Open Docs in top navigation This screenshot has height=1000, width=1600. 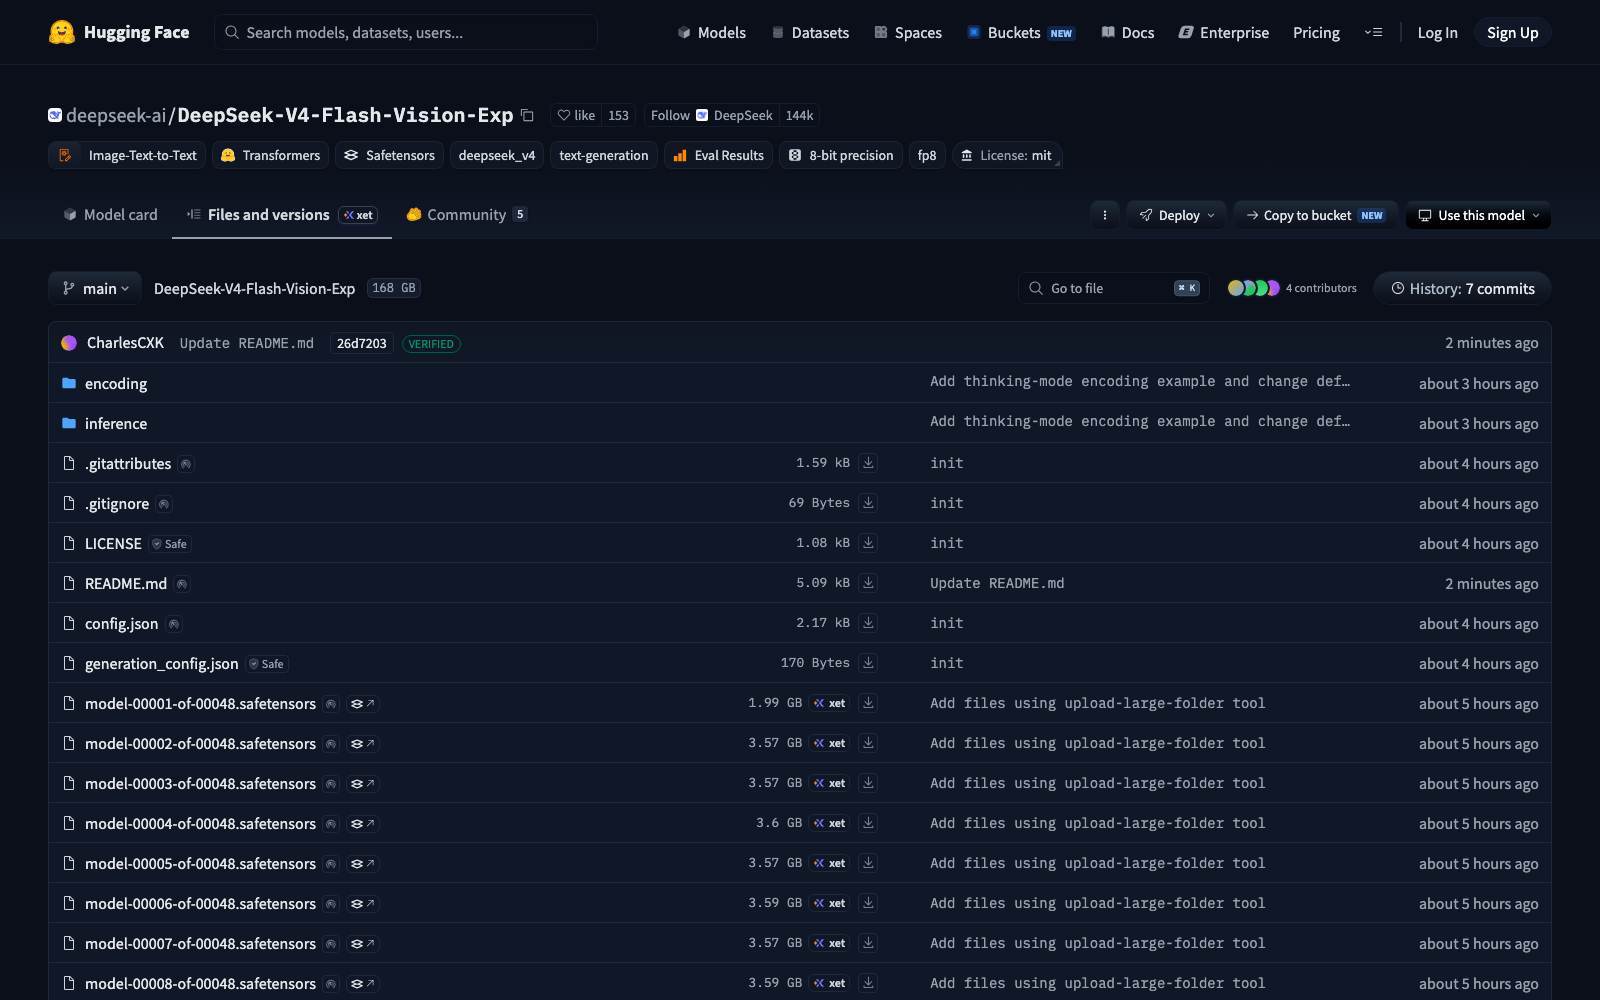coord(1128,32)
